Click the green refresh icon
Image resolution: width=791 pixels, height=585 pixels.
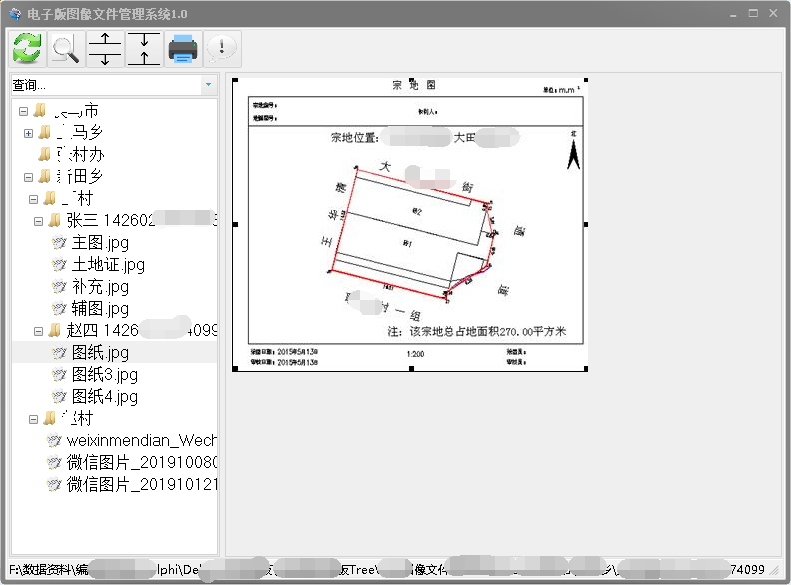coord(27,48)
